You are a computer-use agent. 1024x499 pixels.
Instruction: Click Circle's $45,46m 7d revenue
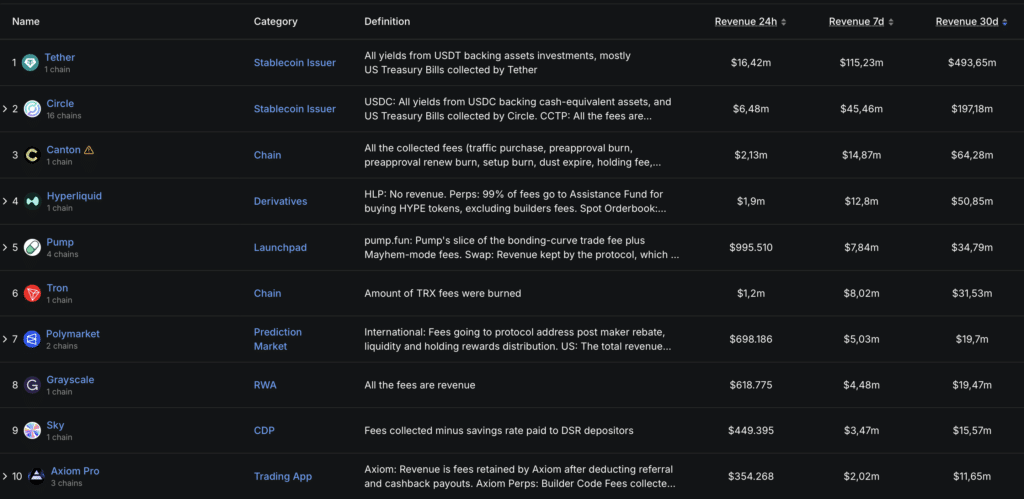861,108
